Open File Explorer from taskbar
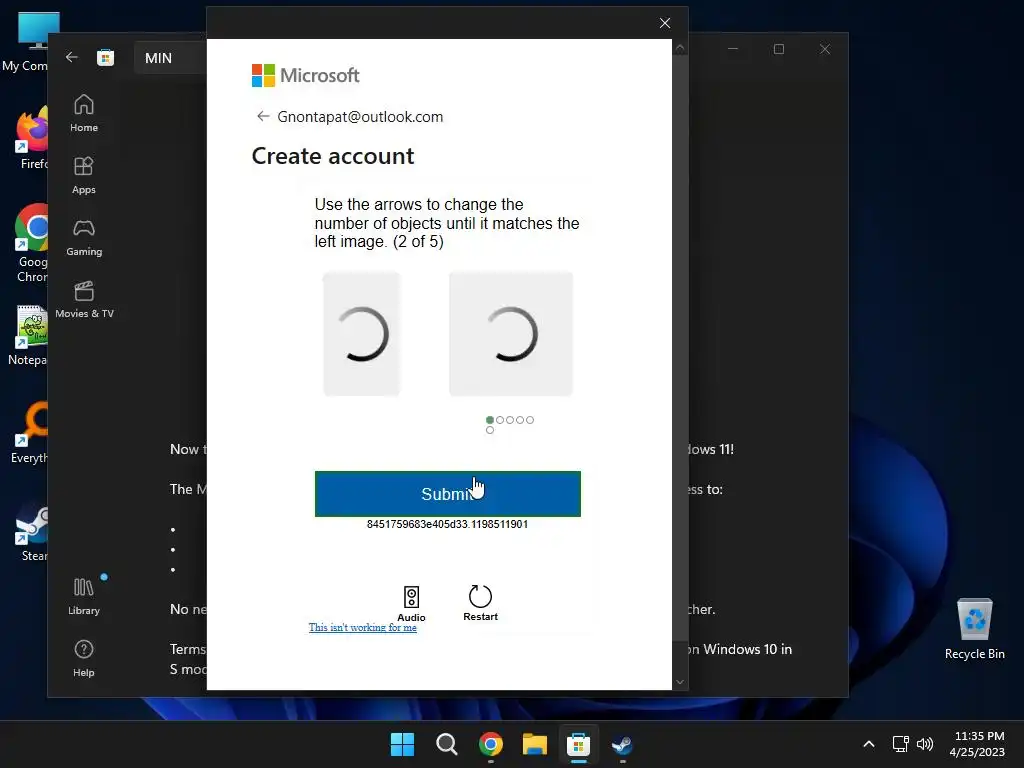 [534, 744]
